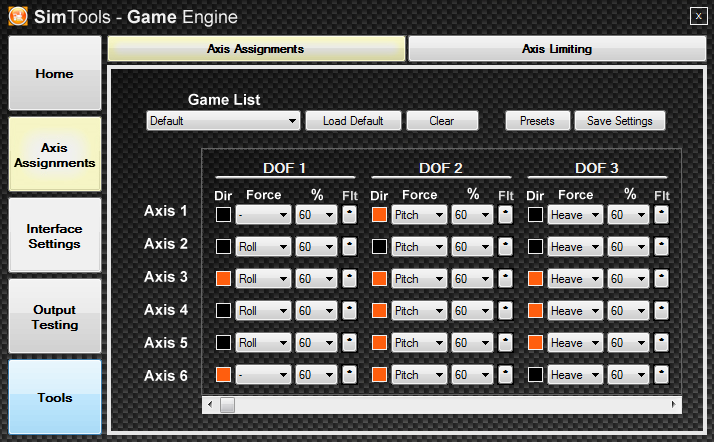Click Axis 2 DOF 2 Flt button

click(x=505, y=246)
